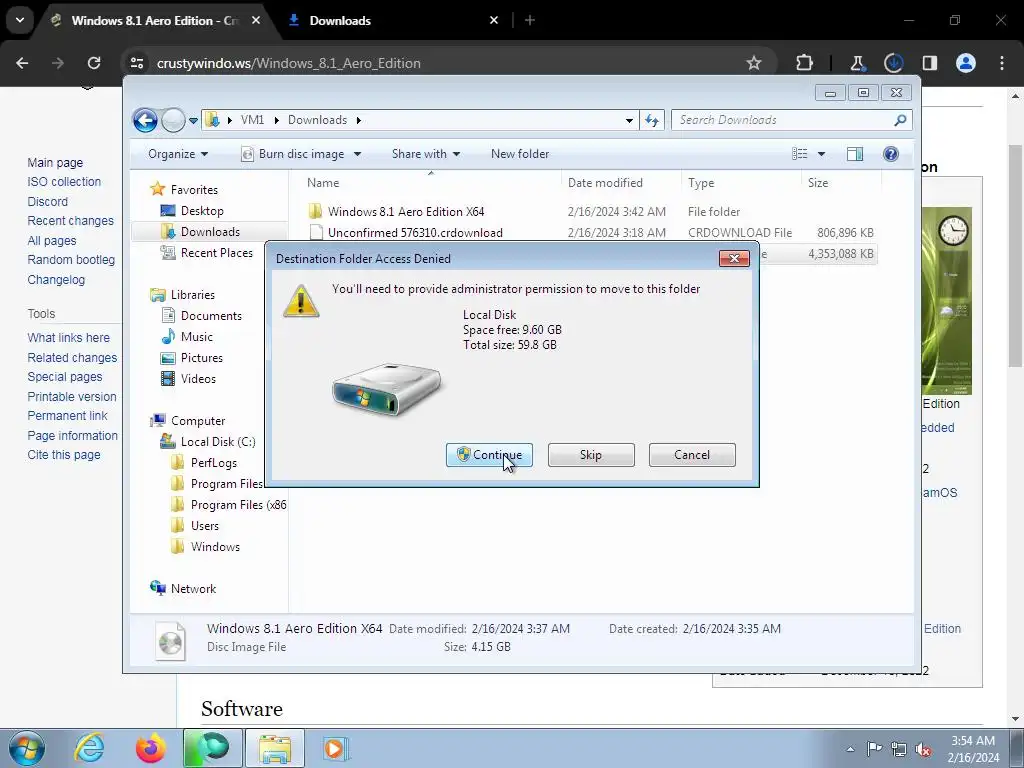Sort by the Name column header
Image resolution: width=1024 pixels, height=768 pixels.
click(431, 183)
